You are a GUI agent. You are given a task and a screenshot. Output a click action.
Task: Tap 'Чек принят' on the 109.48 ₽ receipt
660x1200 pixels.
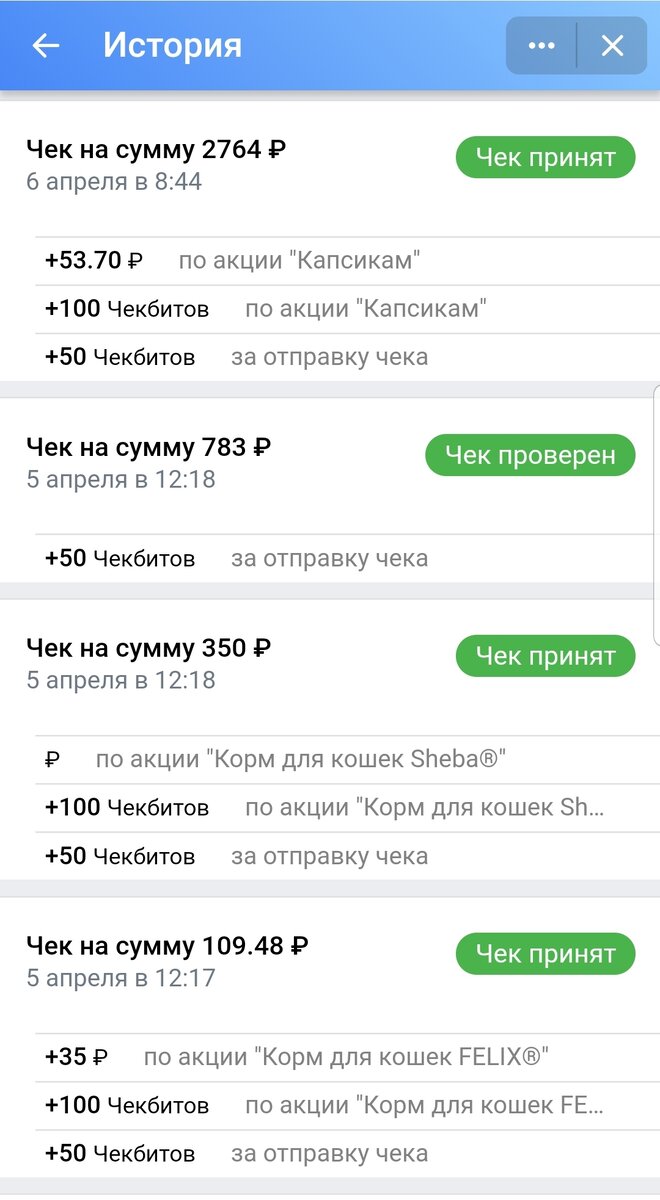click(544, 953)
